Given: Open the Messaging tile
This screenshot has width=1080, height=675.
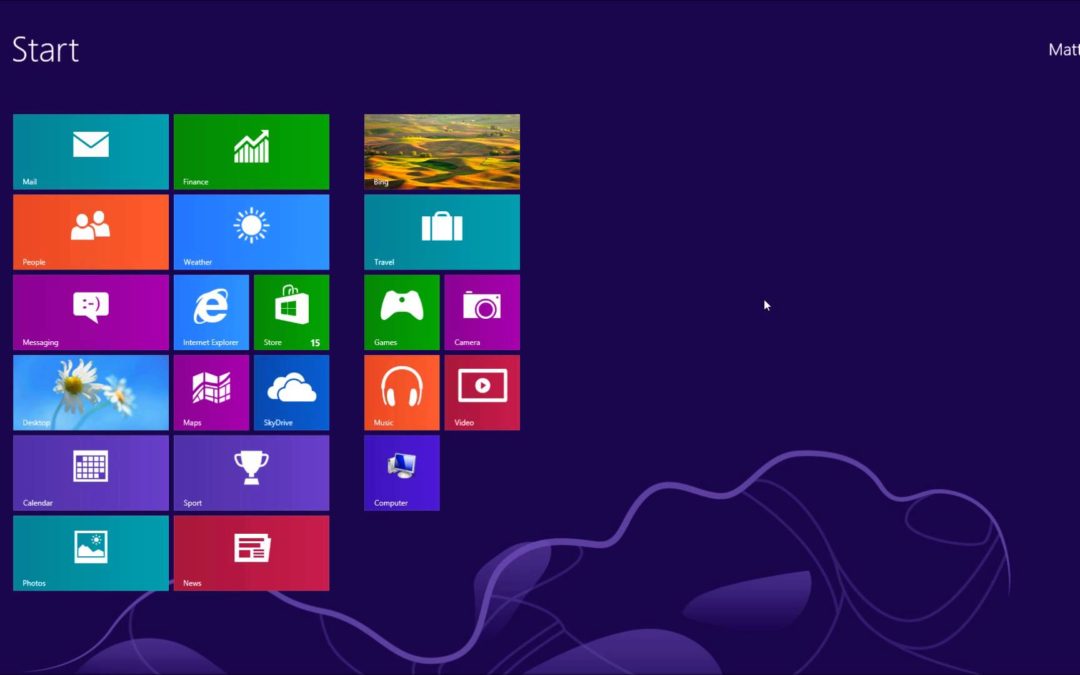Looking at the screenshot, I should tap(91, 312).
